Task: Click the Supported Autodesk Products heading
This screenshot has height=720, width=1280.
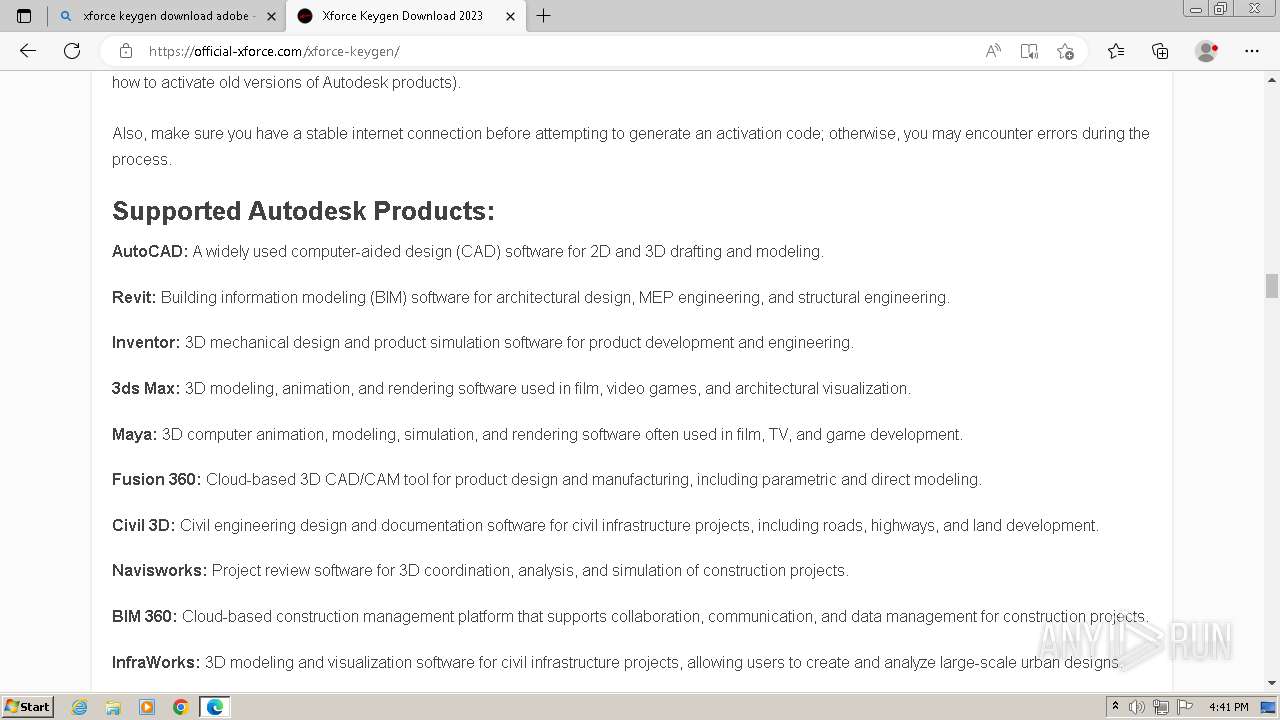Action: click(303, 211)
